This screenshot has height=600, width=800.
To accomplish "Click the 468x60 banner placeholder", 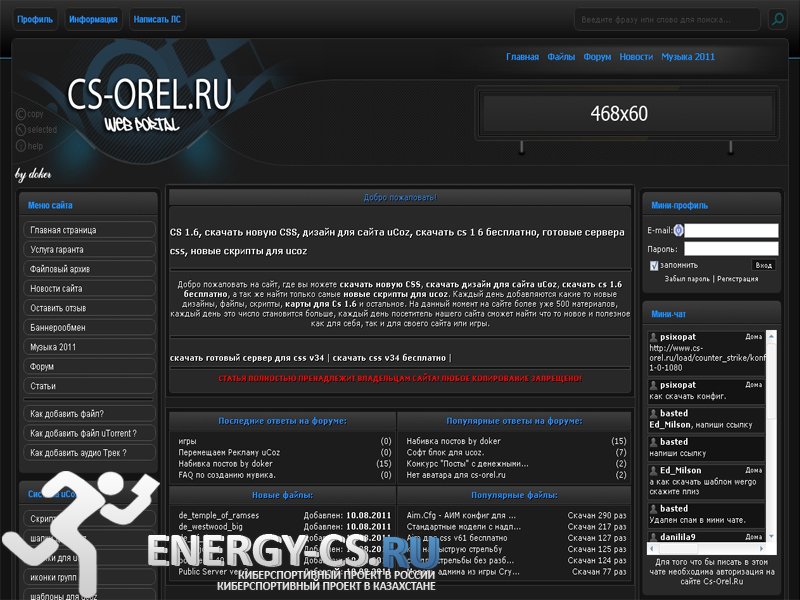I will pyautogui.click(x=627, y=113).
